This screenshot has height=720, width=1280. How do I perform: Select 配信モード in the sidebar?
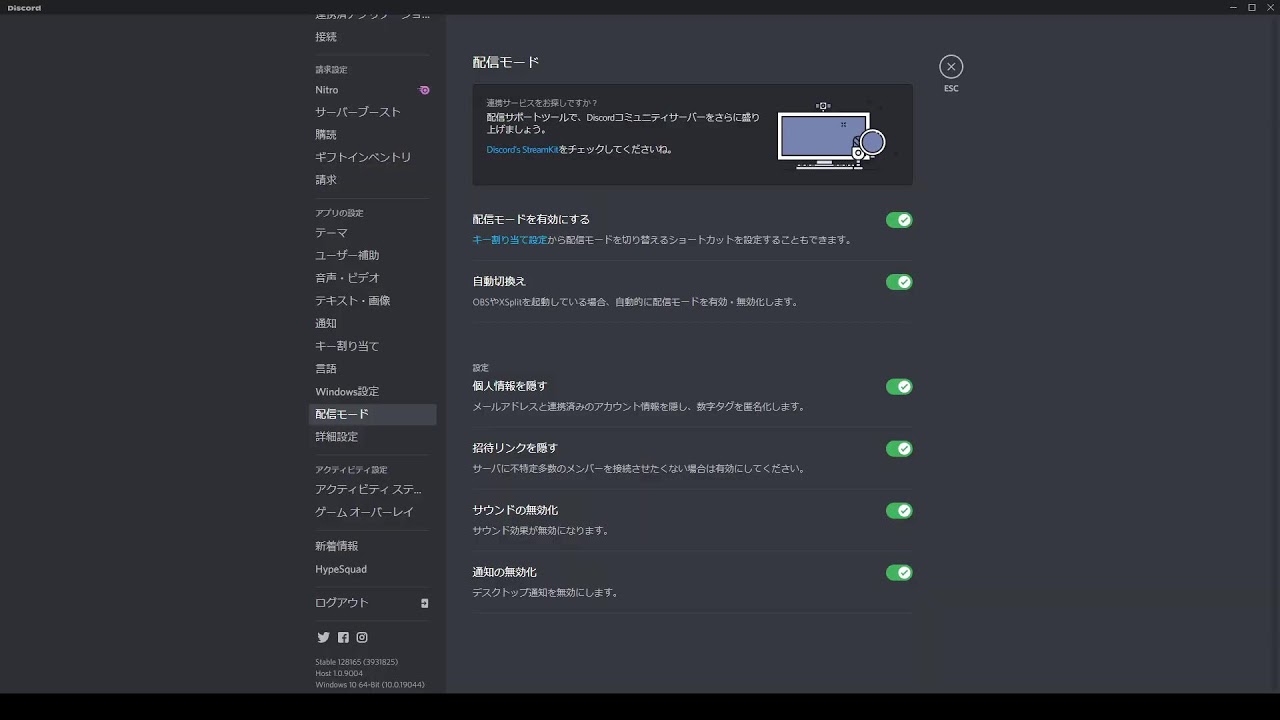point(372,414)
